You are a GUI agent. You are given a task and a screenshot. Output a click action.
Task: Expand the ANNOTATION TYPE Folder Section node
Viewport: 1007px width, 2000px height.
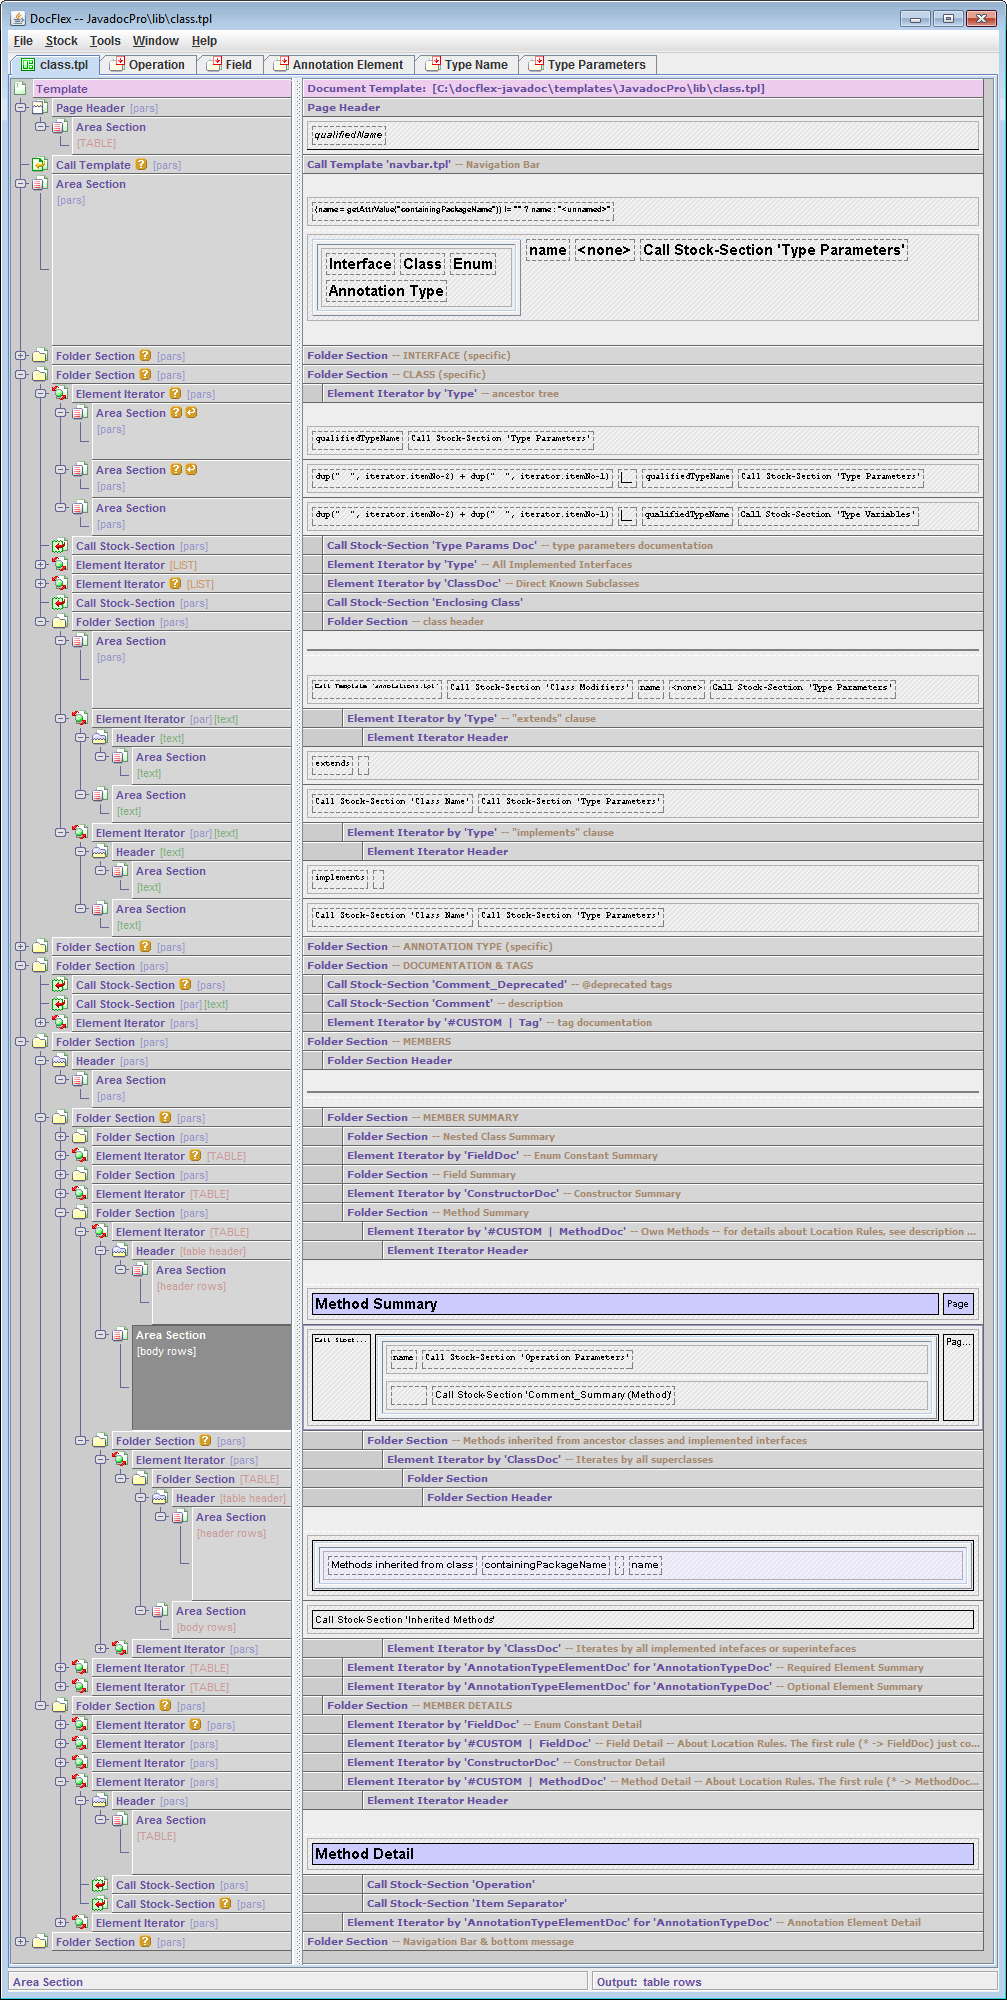[21, 947]
